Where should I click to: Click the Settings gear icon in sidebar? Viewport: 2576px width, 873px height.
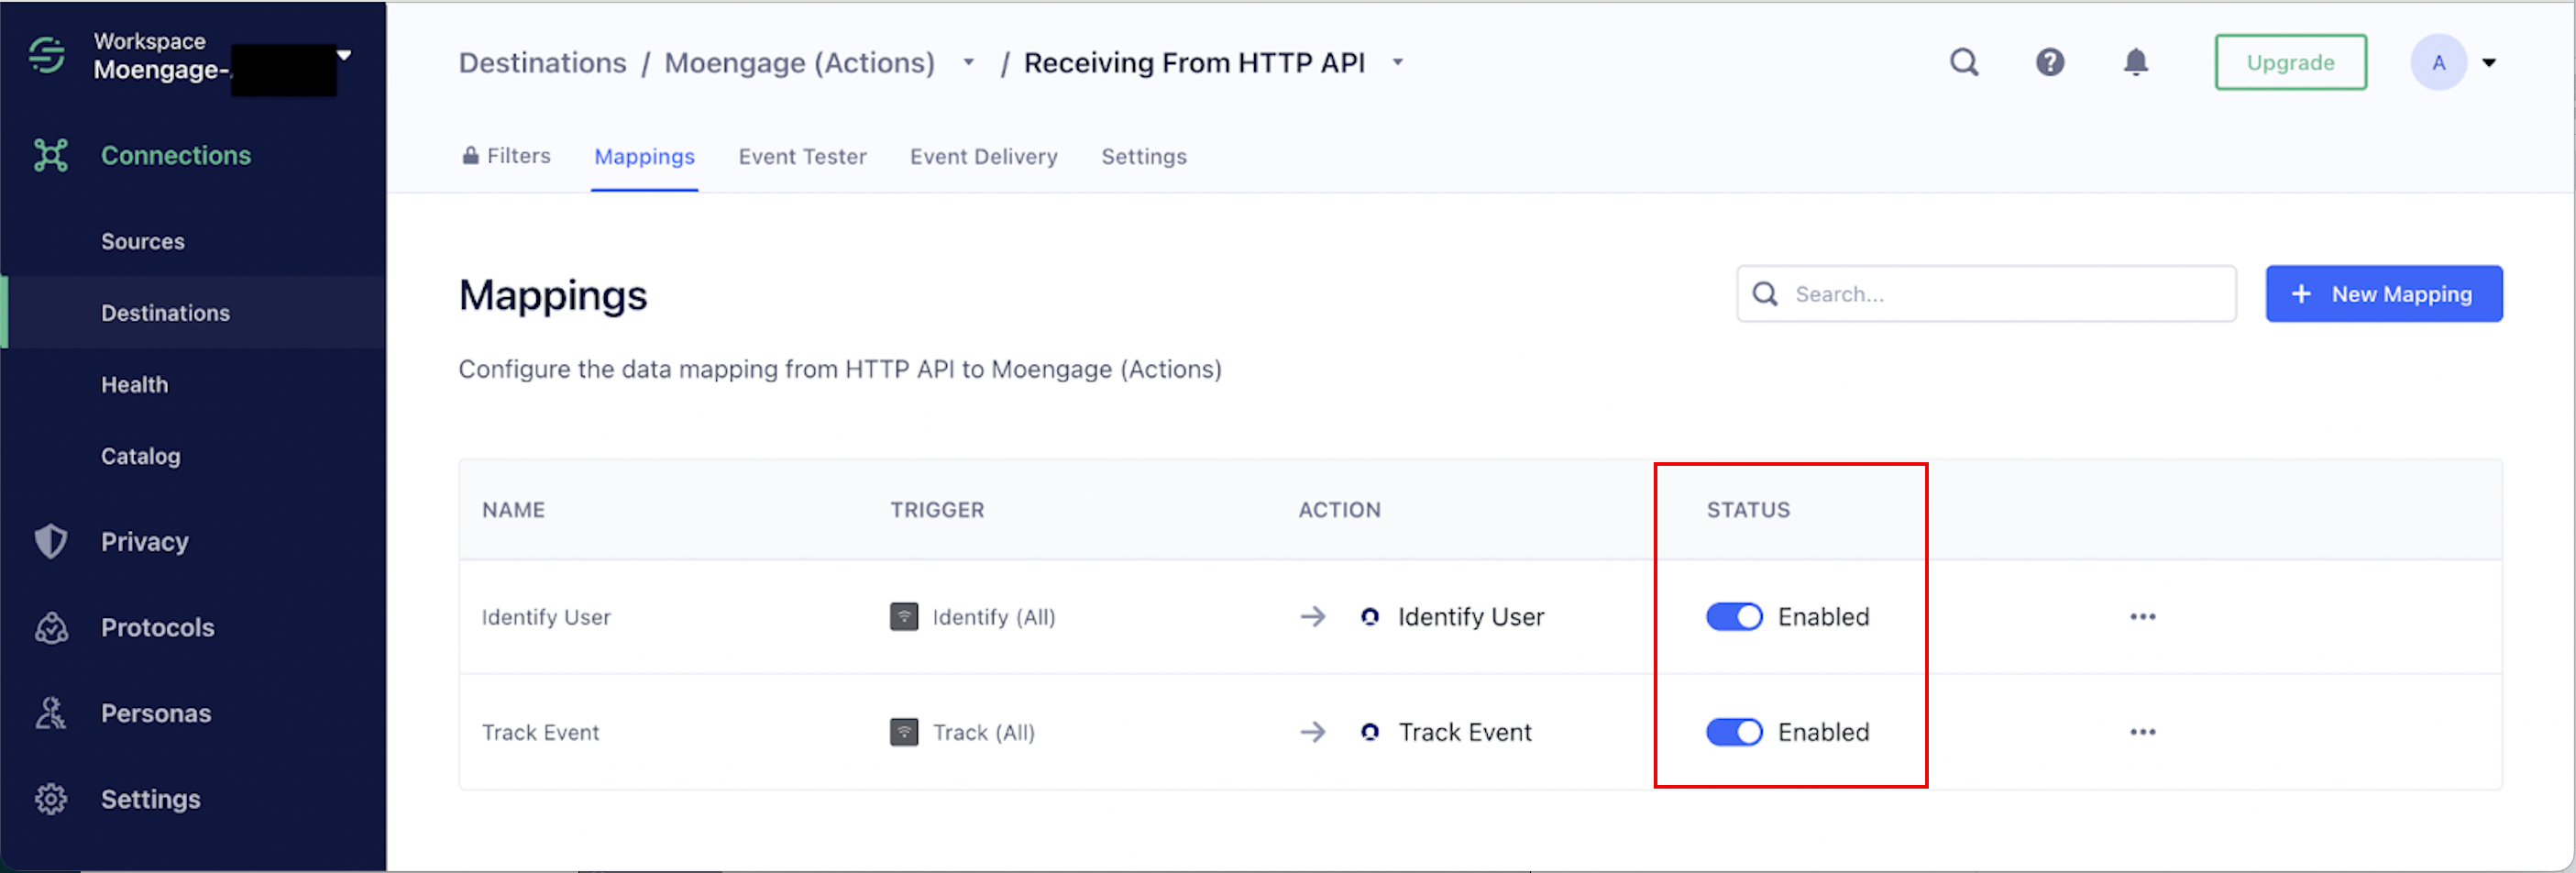[51, 800]
